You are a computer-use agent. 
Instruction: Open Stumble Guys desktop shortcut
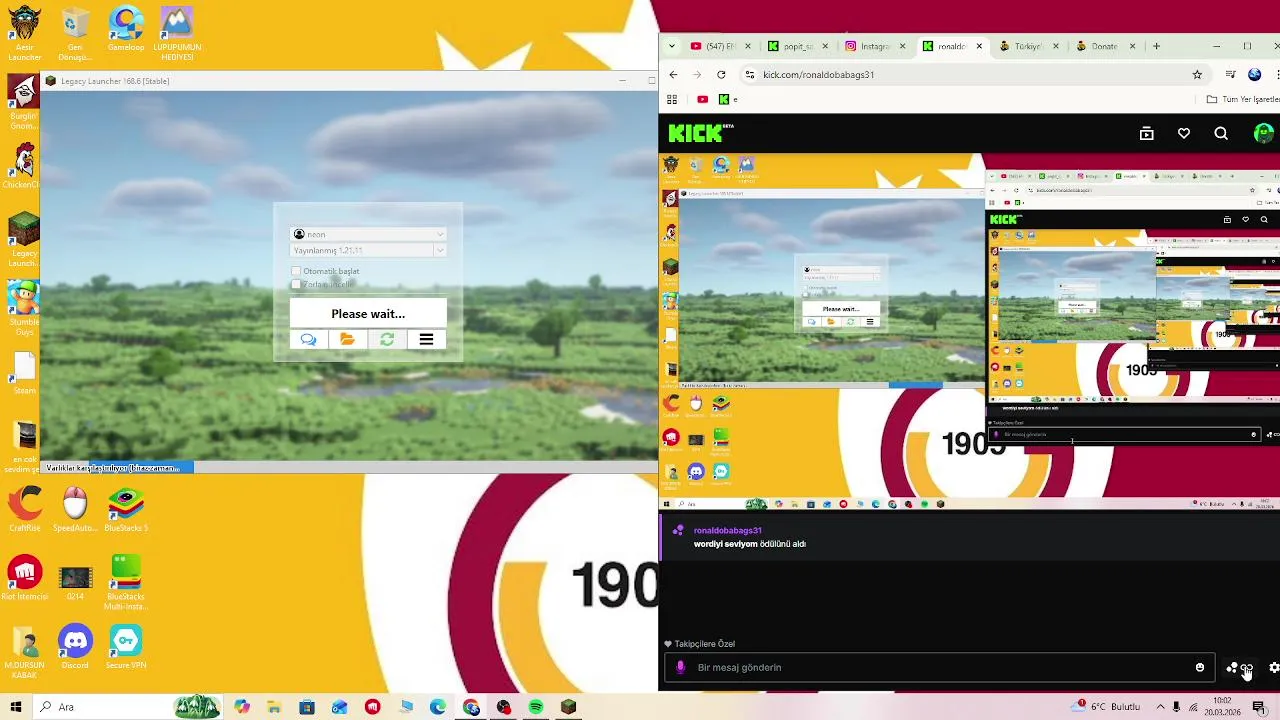point(24,308)
